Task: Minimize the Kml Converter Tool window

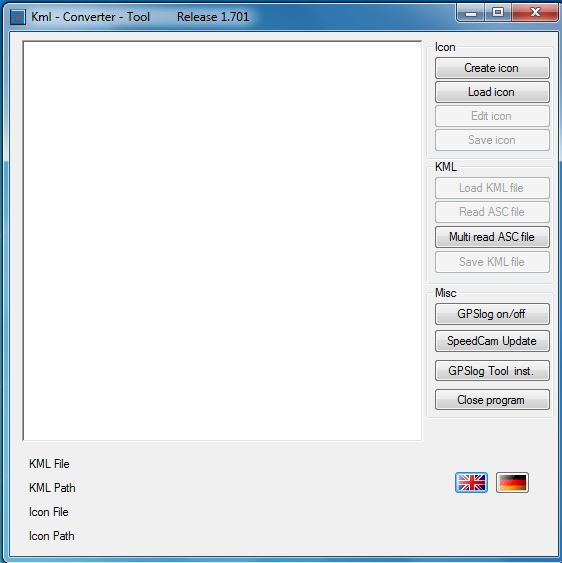Action: (x=471, y=12)
